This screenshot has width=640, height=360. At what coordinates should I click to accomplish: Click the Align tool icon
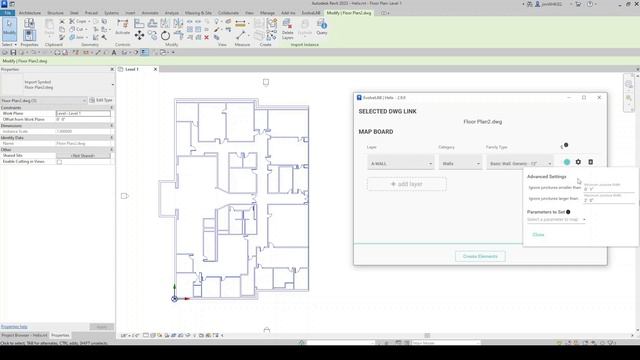pyautogui.click(x=139, y=23)
